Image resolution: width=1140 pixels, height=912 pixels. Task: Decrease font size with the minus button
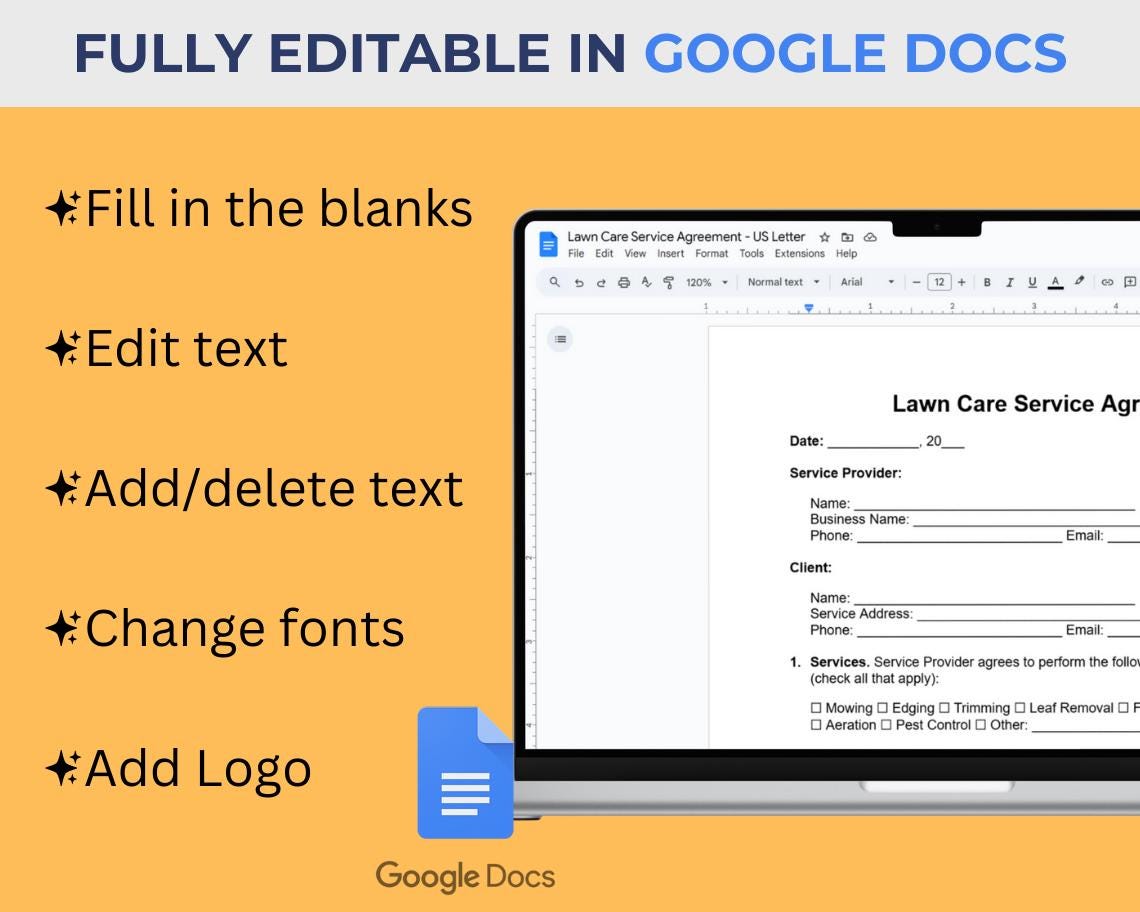point(916,282)
